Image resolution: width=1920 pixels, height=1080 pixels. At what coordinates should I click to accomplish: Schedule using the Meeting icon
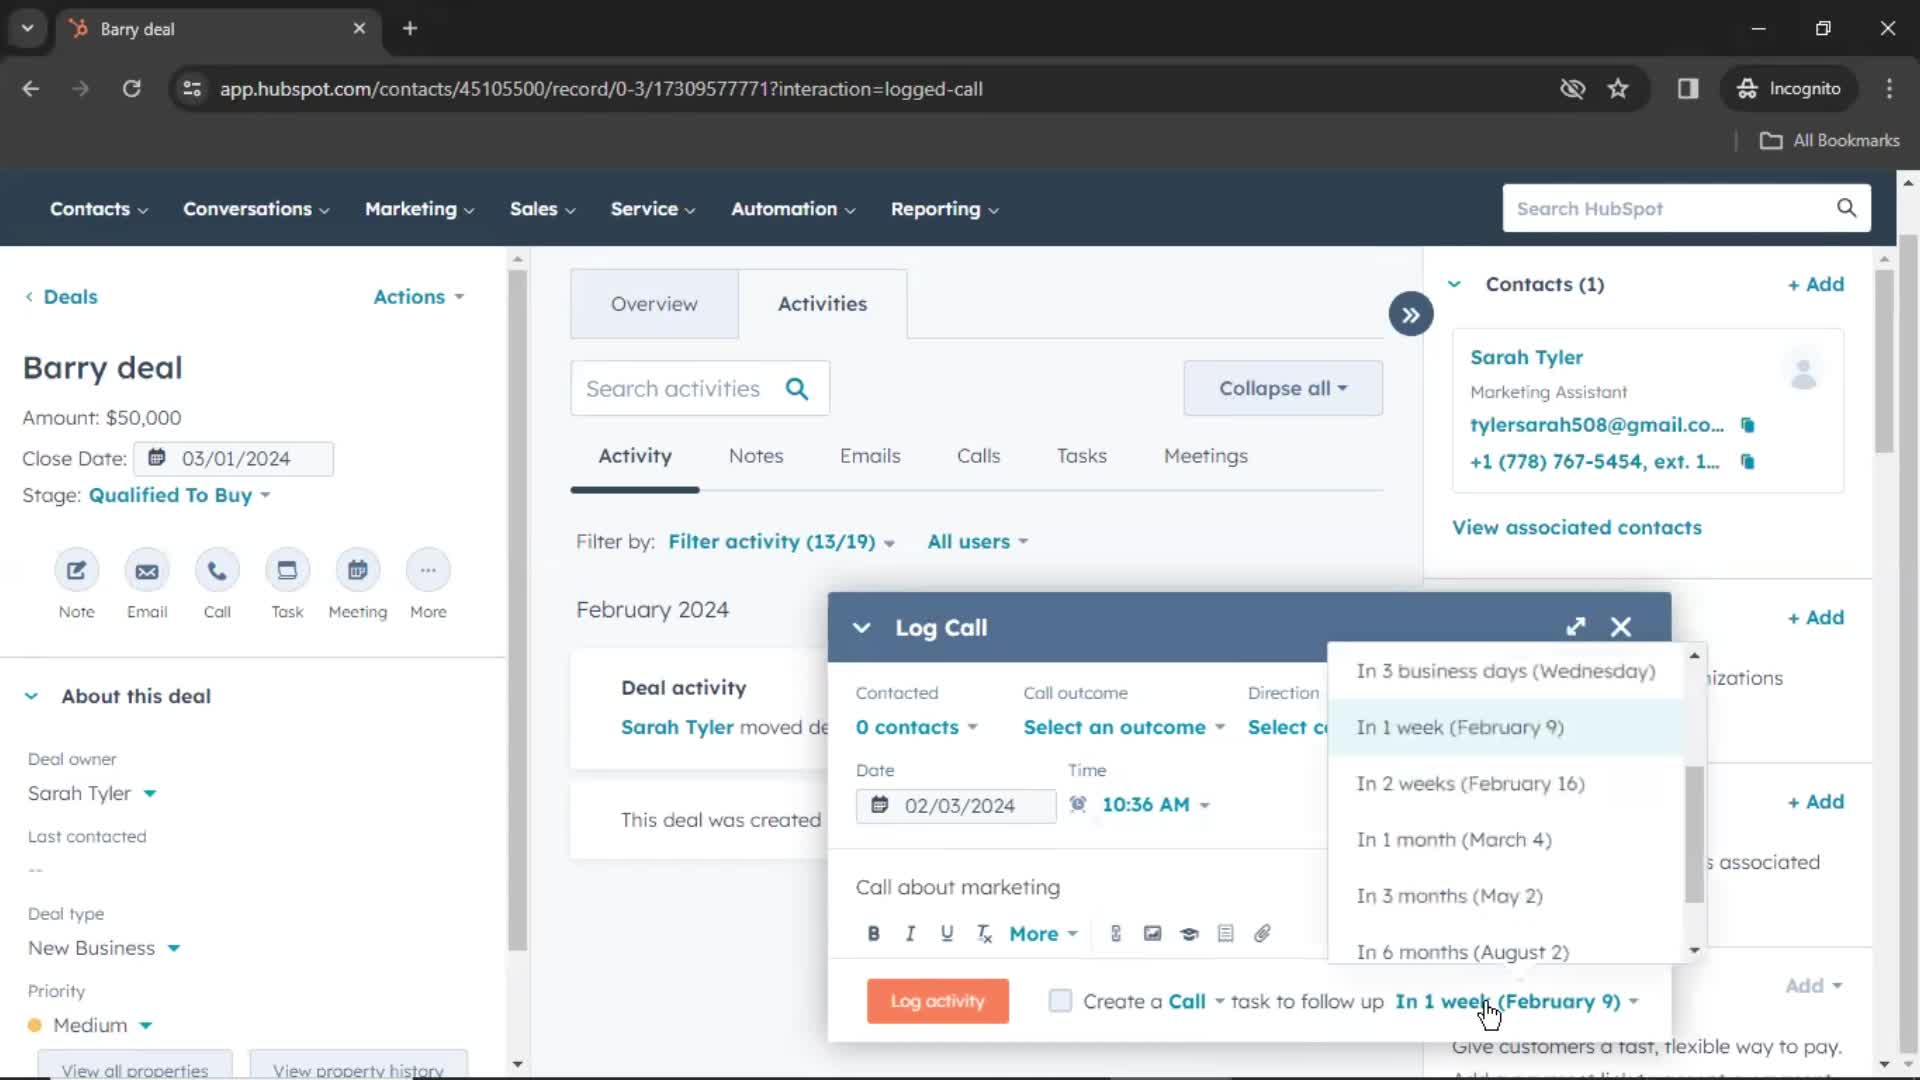[357, 571]
